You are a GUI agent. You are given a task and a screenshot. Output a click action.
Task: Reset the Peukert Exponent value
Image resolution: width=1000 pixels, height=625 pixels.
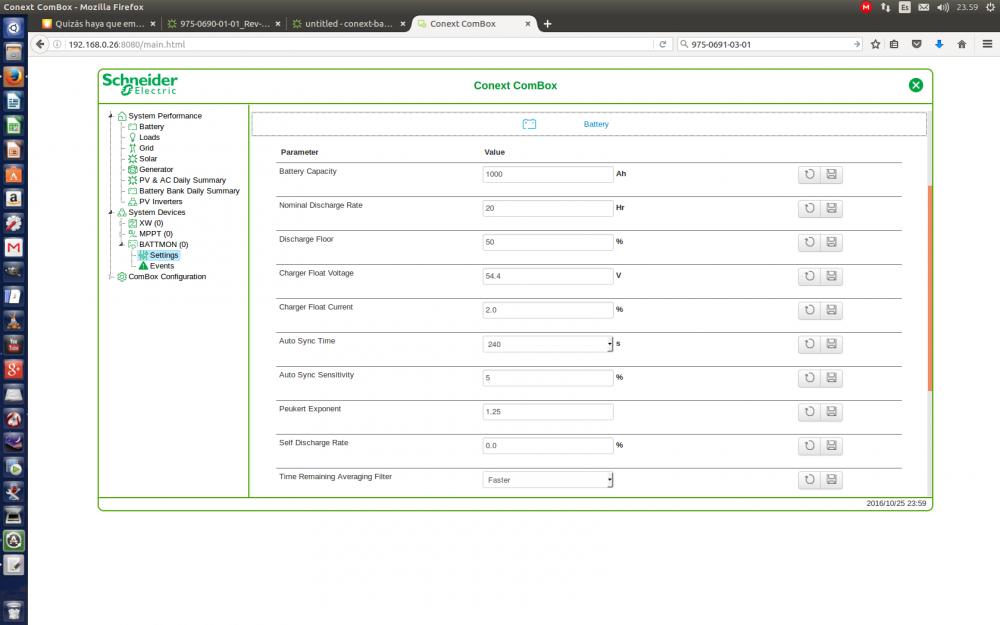[809, 411]
